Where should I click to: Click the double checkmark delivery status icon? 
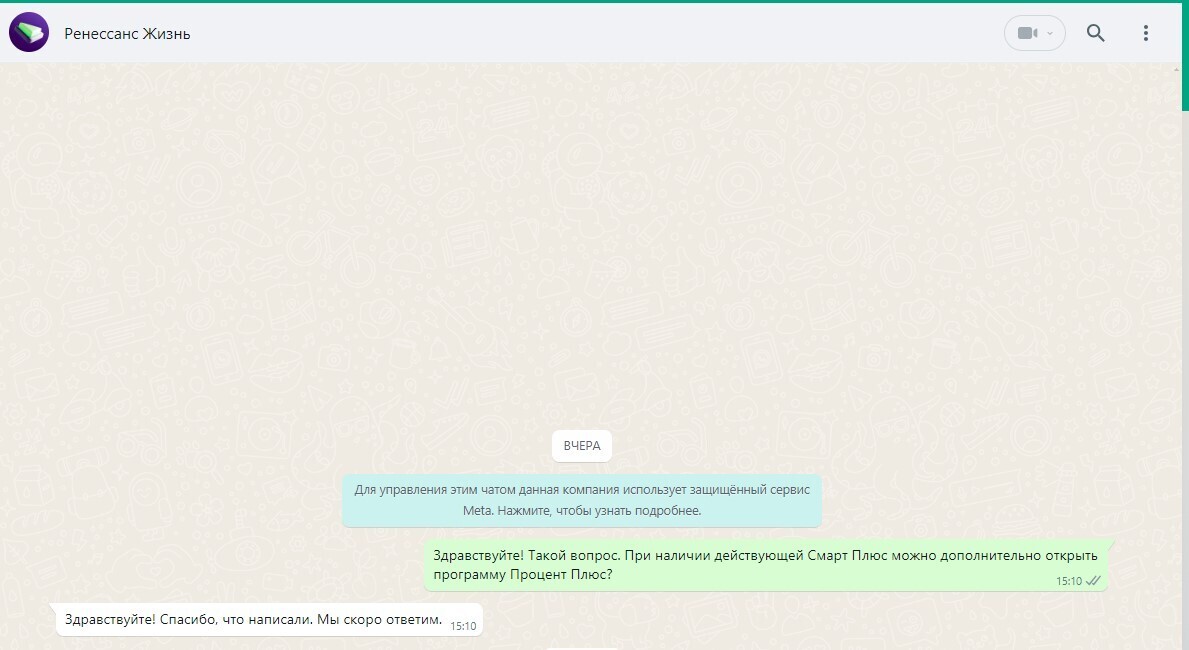(x=1093, y=581)
